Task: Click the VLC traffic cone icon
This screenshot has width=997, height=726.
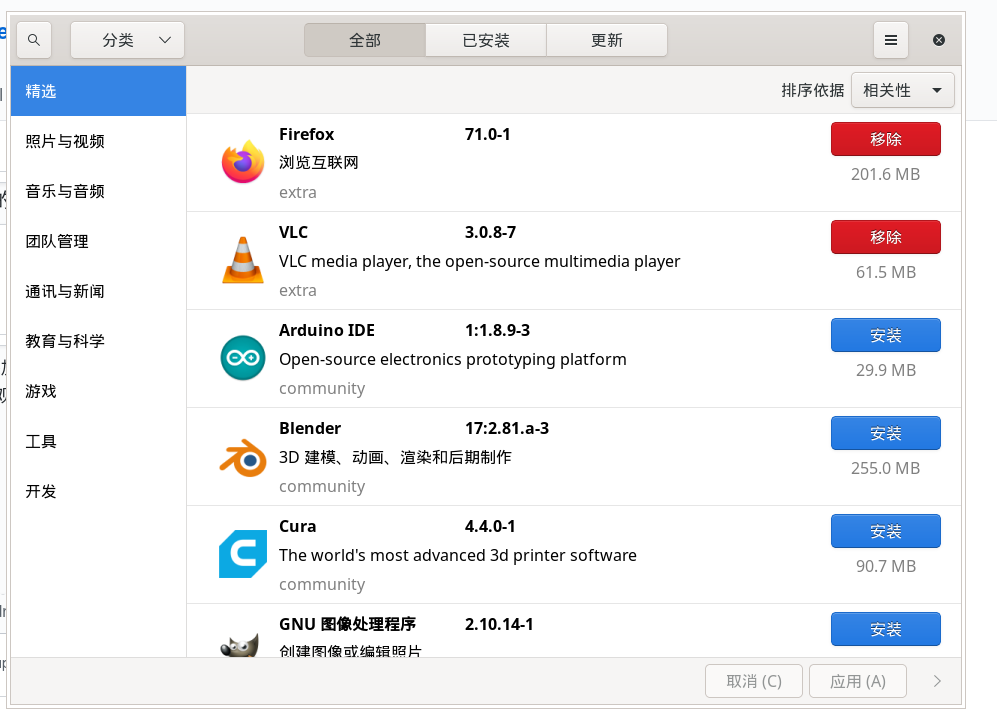Action: [x=242, y=257]
